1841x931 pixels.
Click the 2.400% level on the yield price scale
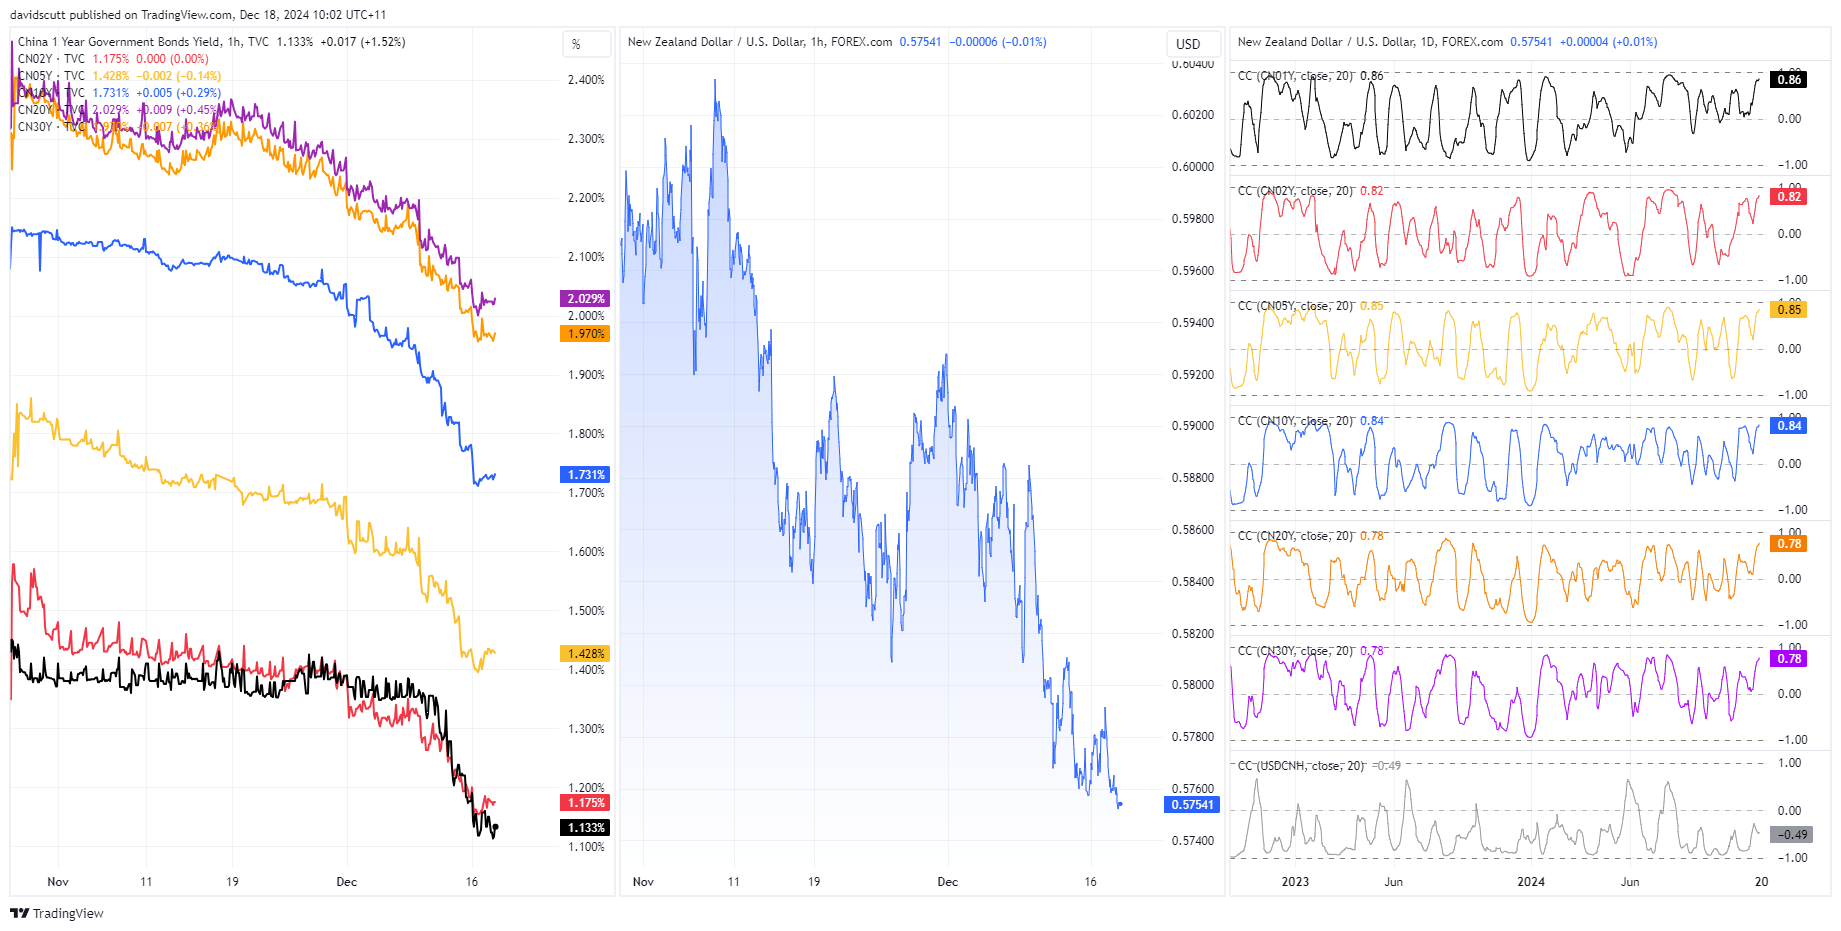pos(586,80)
